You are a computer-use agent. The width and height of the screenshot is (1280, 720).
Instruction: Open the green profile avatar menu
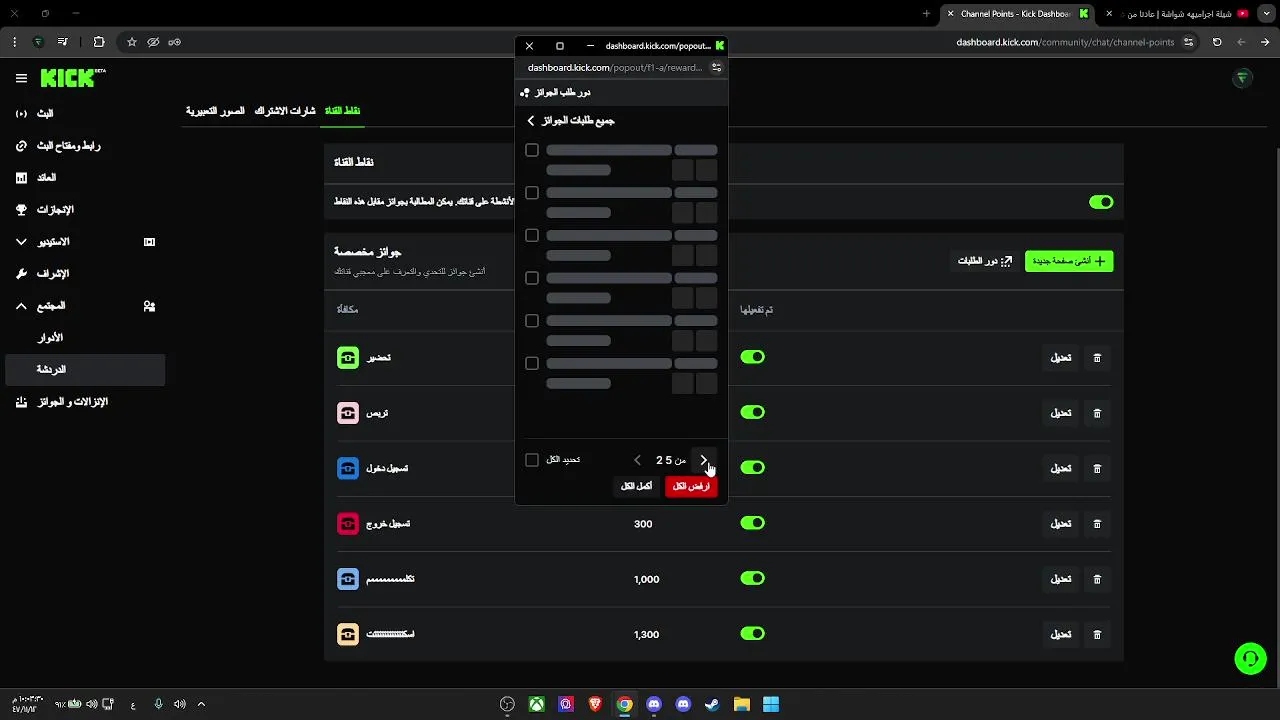tap(1242, 78)
